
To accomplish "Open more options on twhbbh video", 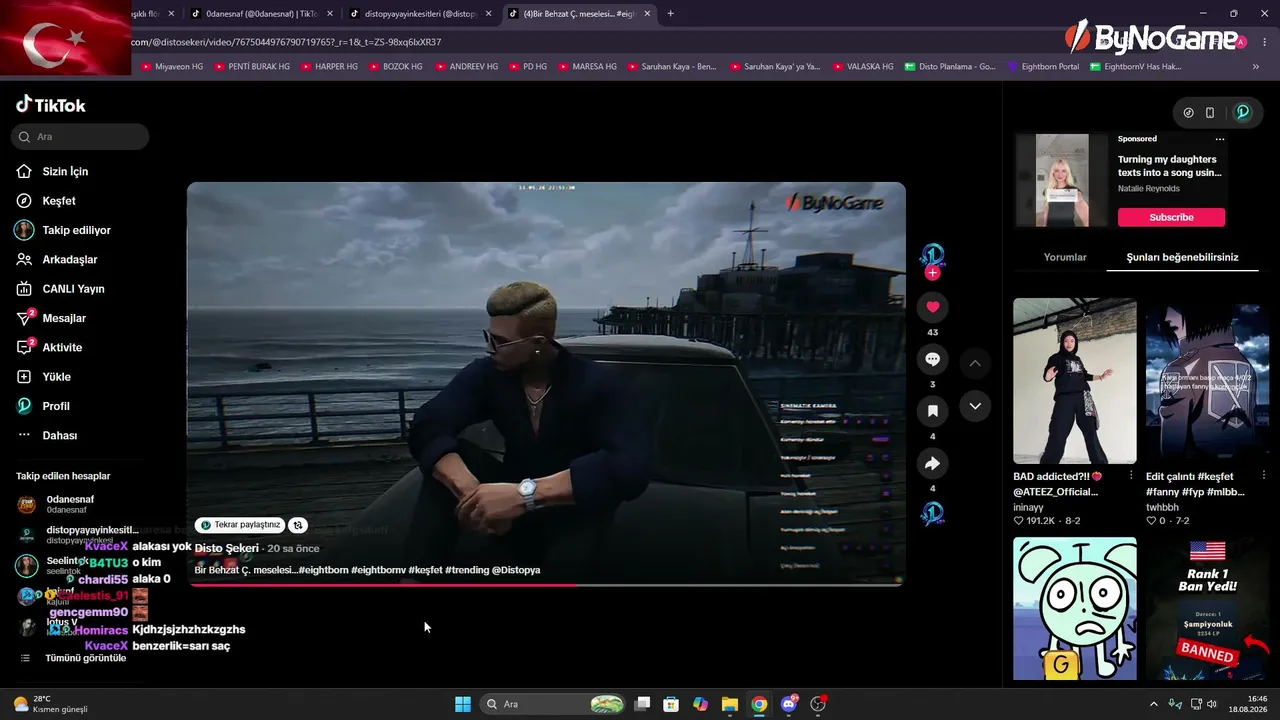I will 1264,476.
